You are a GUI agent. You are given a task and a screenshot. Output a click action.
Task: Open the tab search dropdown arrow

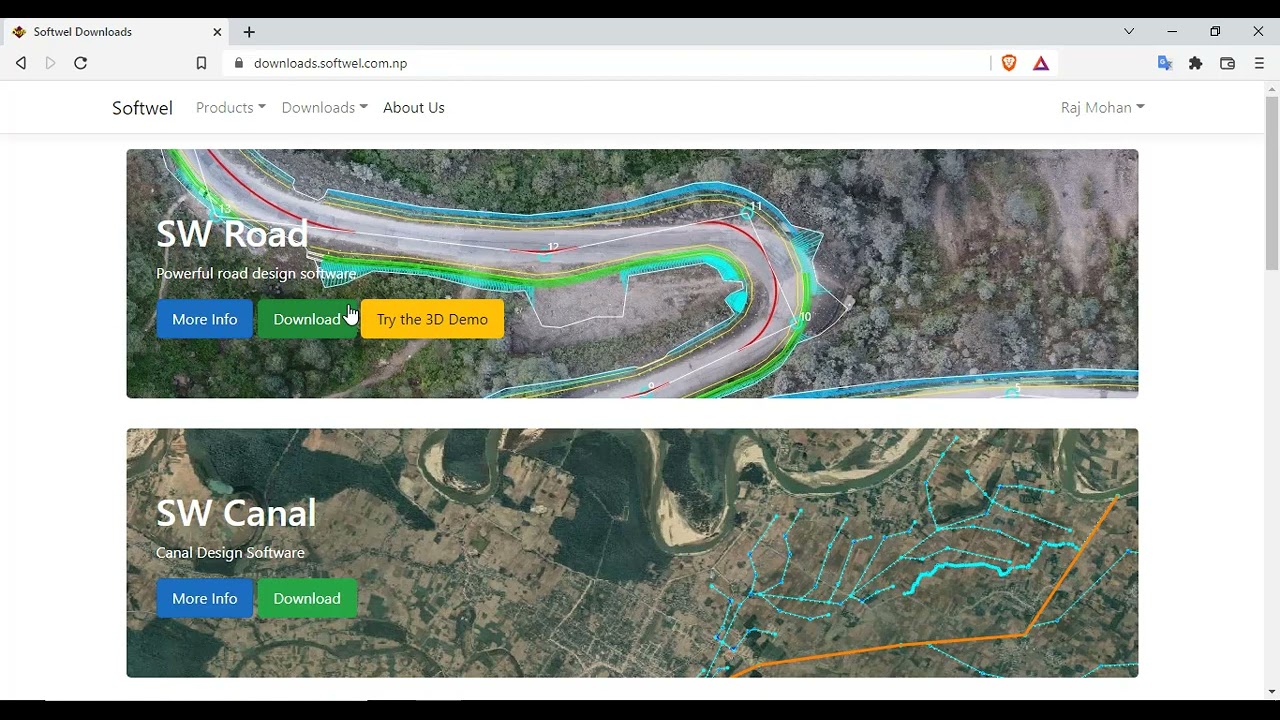coord(1129,32)
